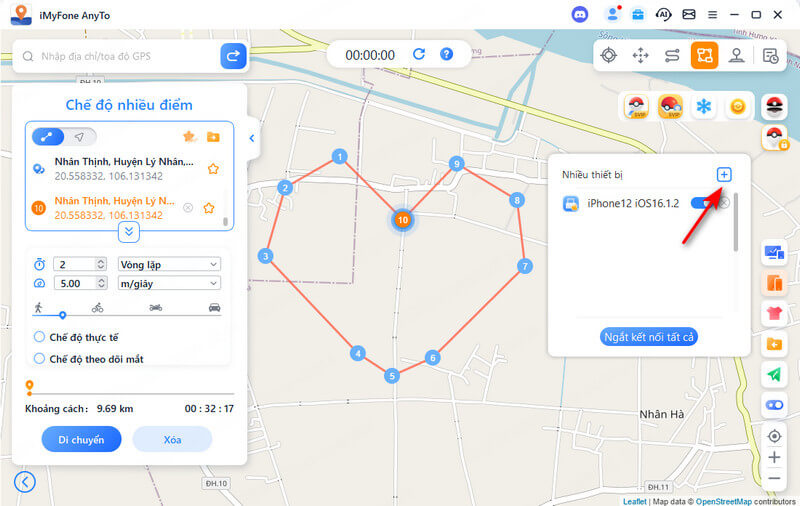The height and width of the screenshot is (506, 800).
Task: Enable Chế độ theo dõi mắt option
Action: click(x=40, y=358)
